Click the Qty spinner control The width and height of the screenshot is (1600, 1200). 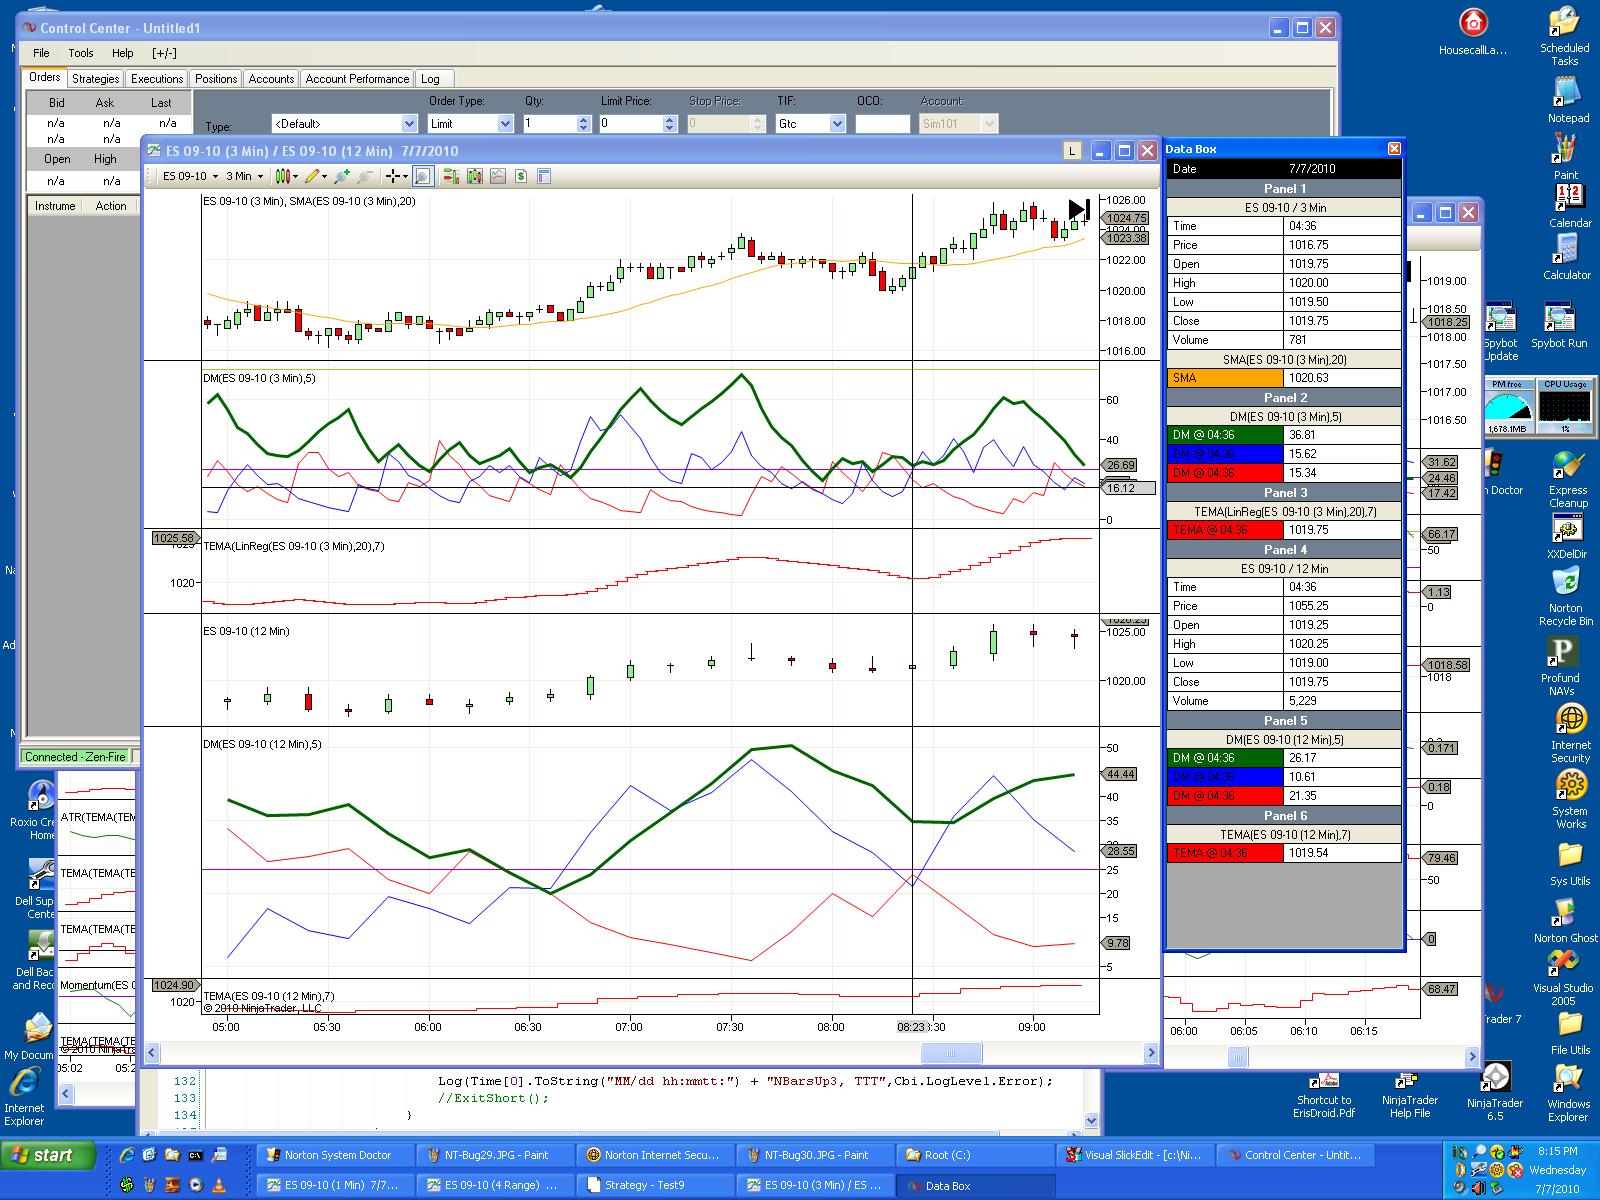point(585,124)
